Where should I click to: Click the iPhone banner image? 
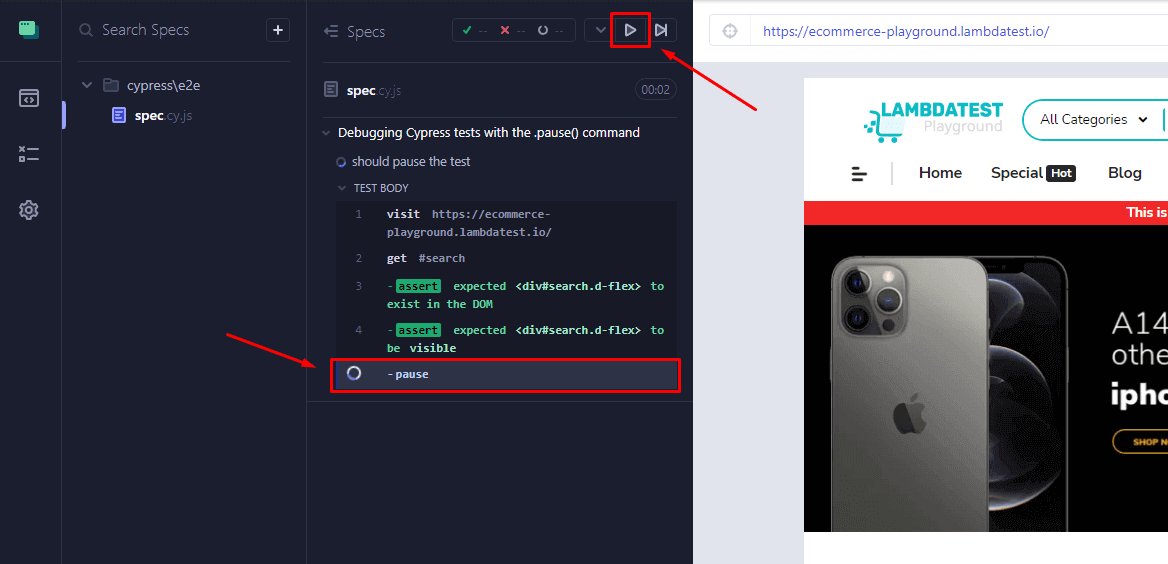[x=986, y=378]
